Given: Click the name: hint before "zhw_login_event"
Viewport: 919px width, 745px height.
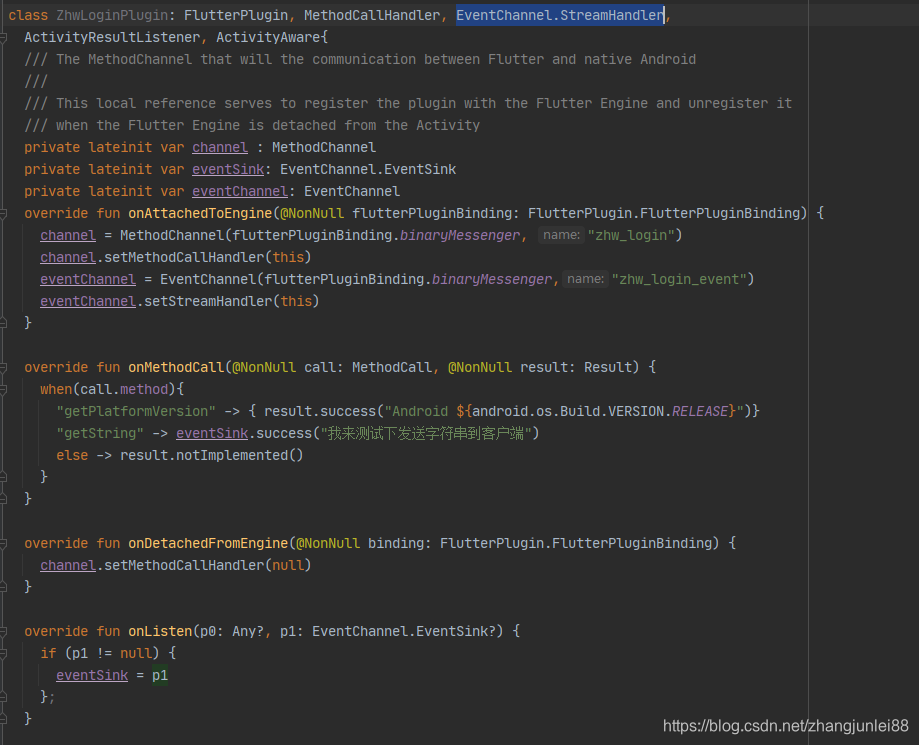Looking at the screenshot, I should [586, 279].
